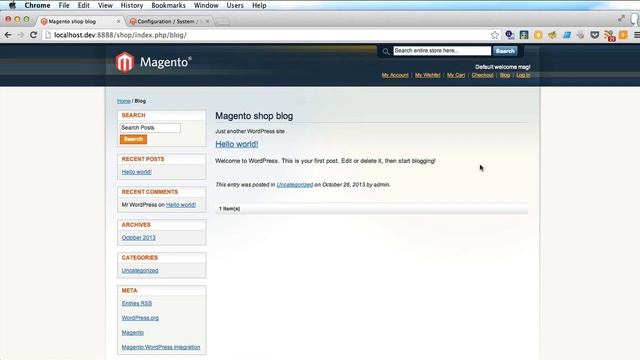Screen dimensions: 640x360
Task: Click the first blue extension icon in toolbar
Action: click(509, 35)
